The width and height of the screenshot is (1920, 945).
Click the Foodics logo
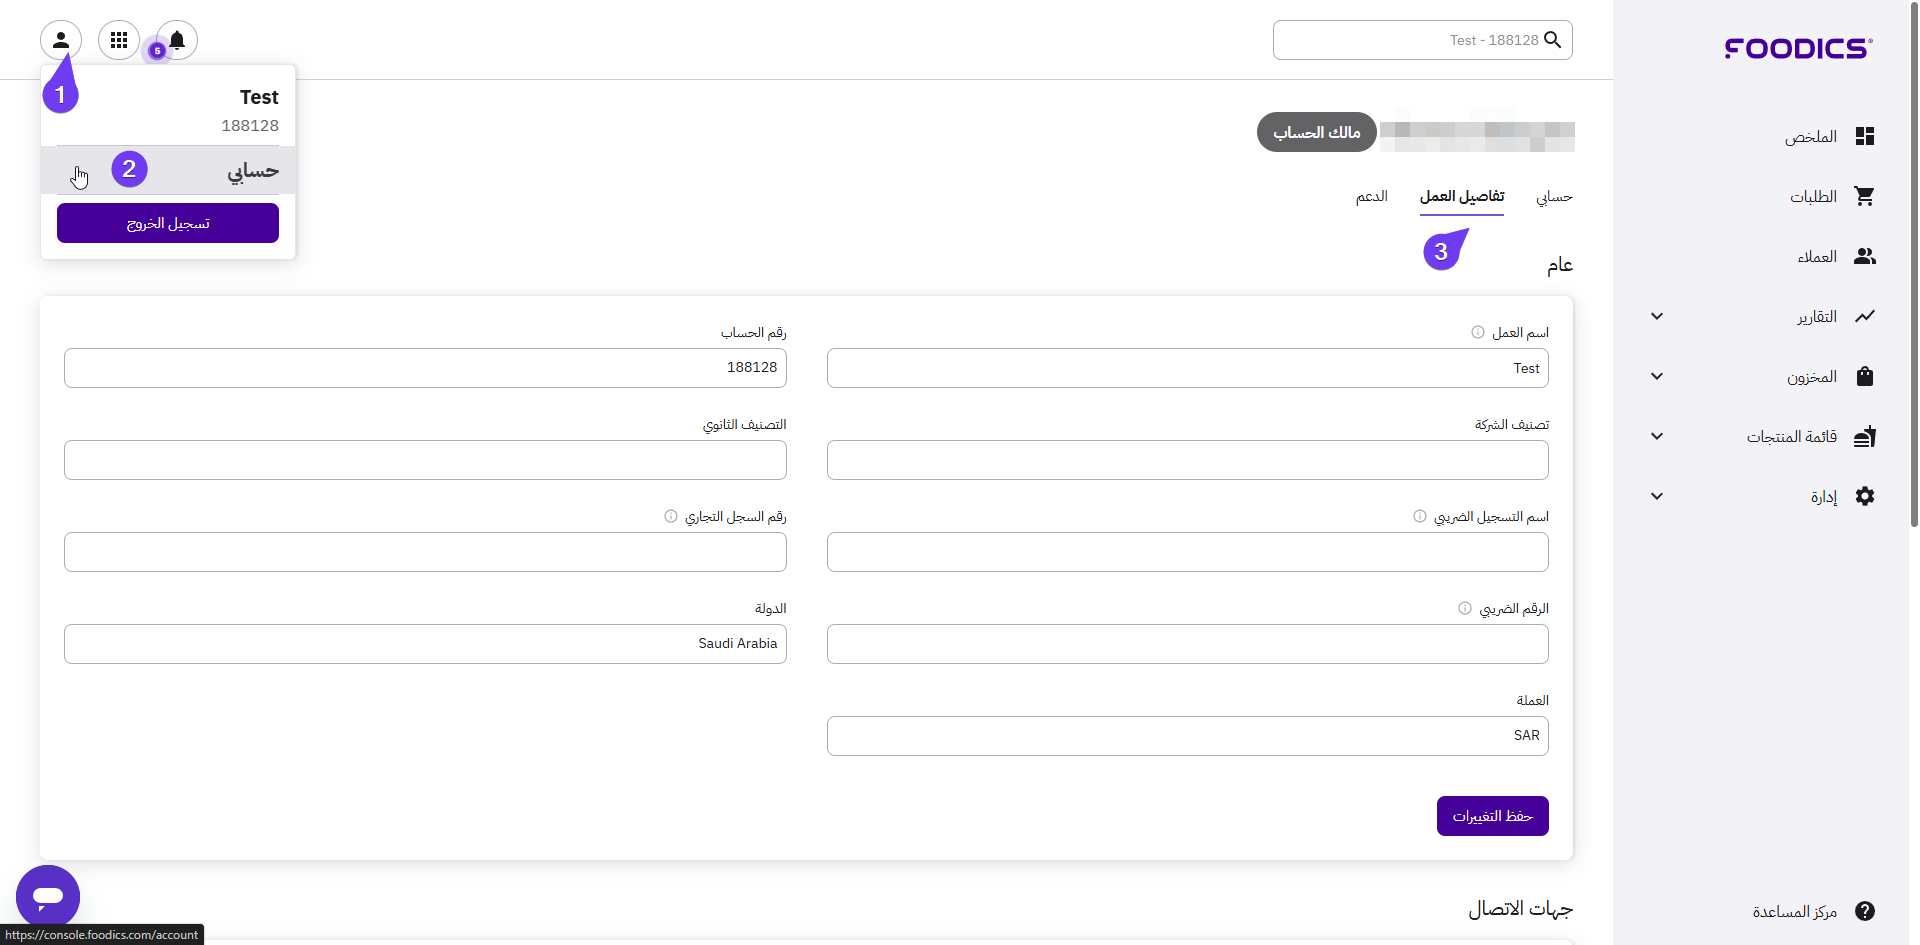point(1798,48)
